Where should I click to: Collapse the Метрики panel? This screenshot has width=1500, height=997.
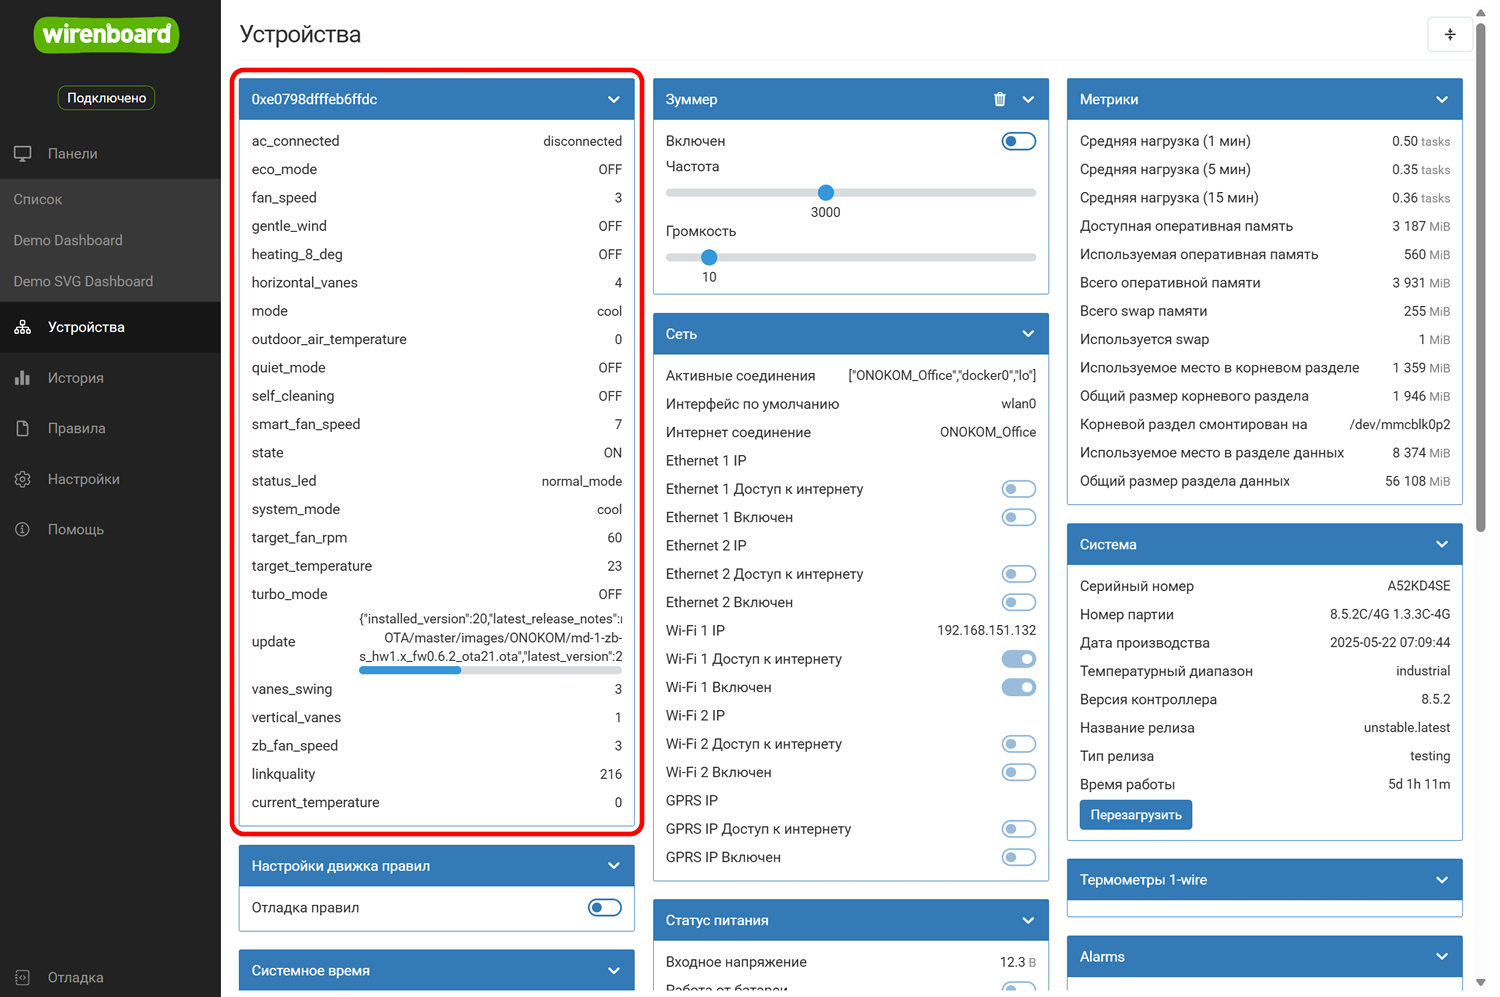[x=1441, y=99]
